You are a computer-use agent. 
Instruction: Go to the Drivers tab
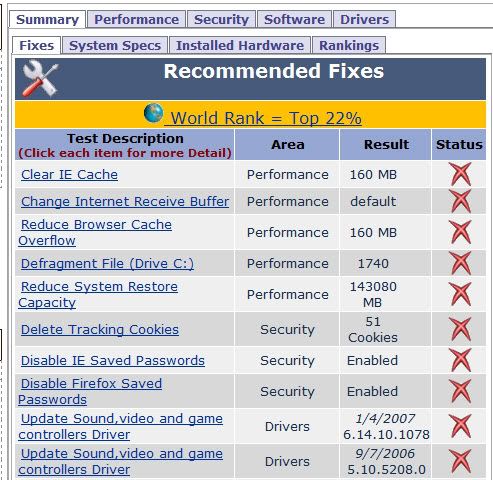coord(364,19)
